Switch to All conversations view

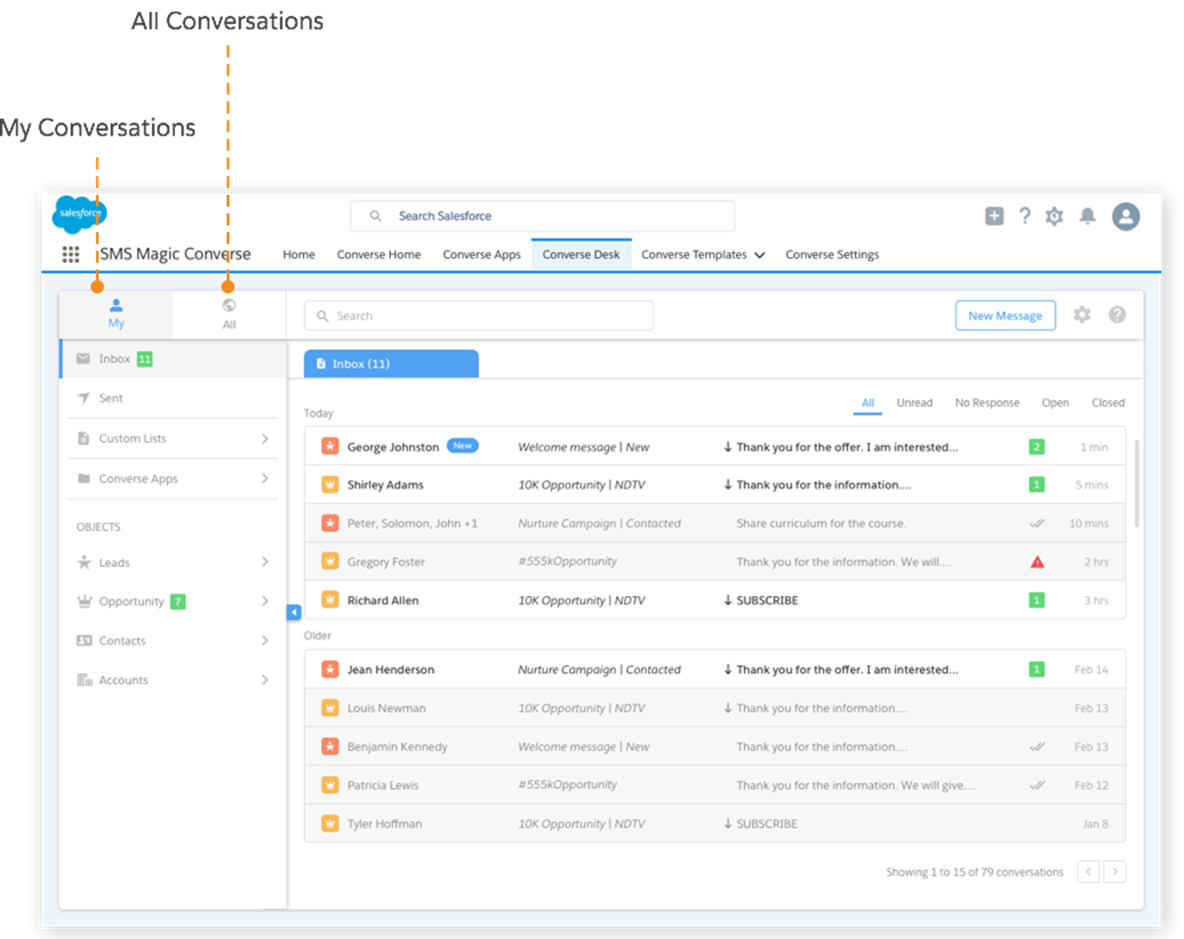point(229,314)
